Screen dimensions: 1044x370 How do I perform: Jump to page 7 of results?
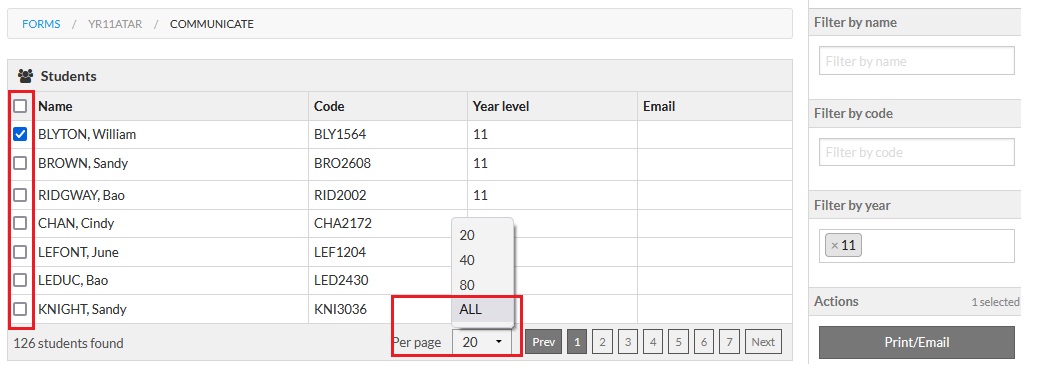tap(729, 342)
